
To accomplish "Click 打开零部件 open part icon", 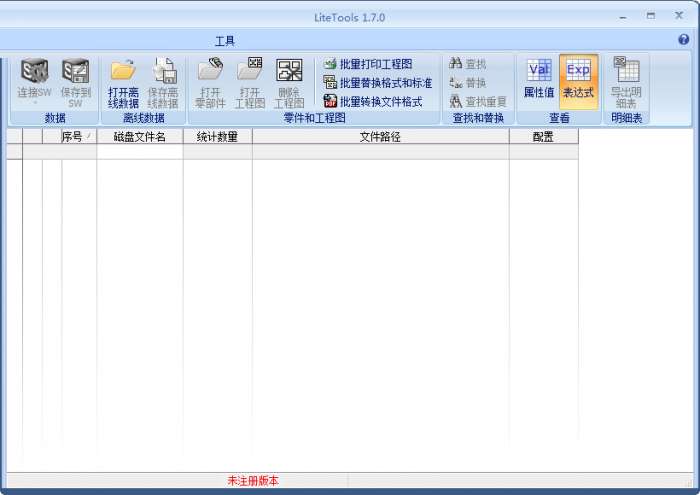I will point(210,70).
